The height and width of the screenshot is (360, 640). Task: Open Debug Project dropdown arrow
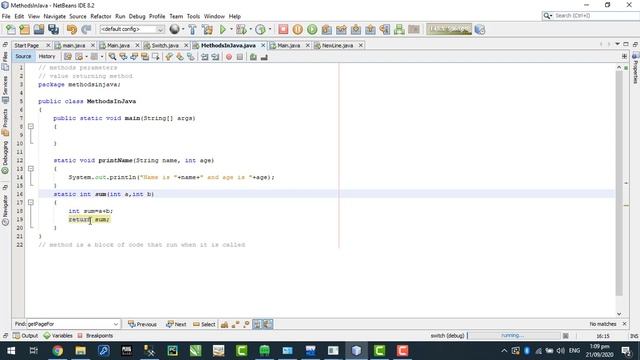click(x=250, y=29)
